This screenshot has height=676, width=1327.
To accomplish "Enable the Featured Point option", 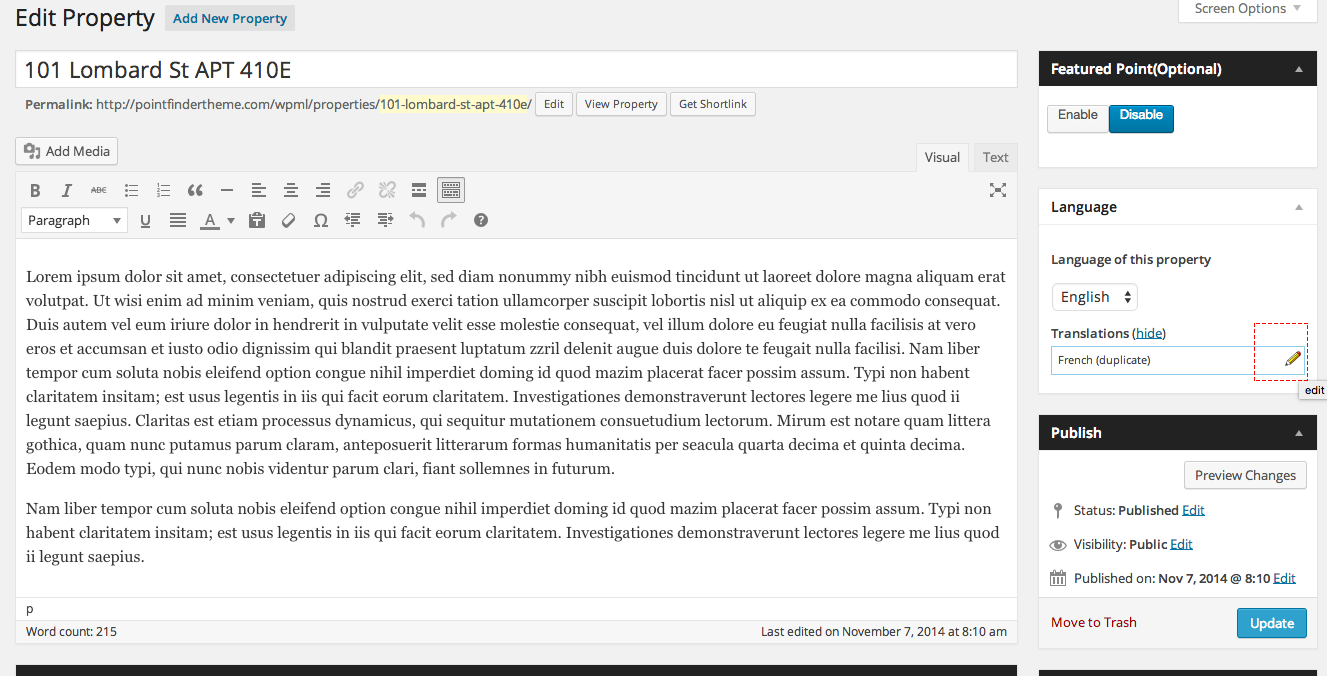I will [1077, 116].
